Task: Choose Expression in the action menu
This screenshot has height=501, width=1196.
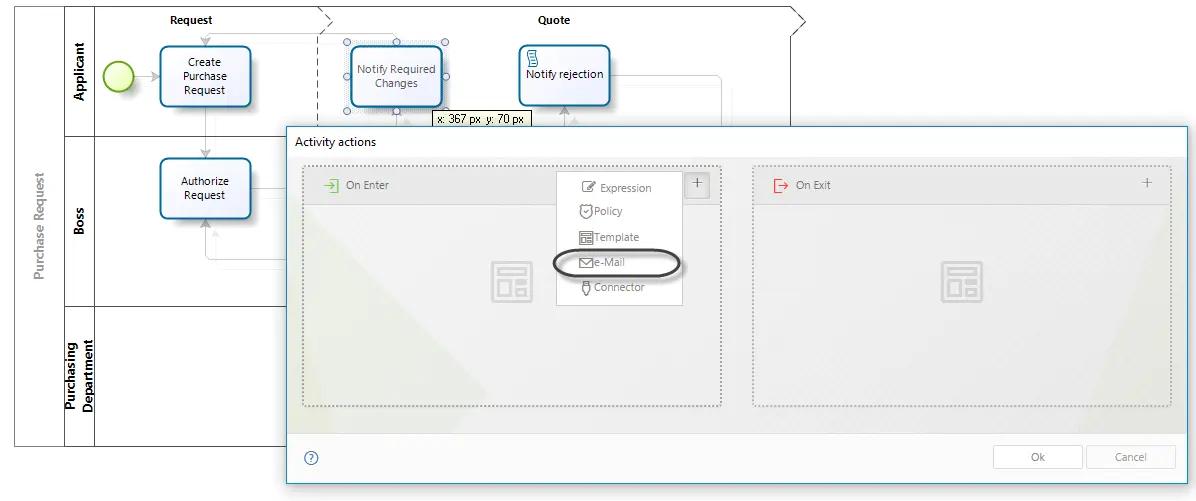Action: point(618,188)
